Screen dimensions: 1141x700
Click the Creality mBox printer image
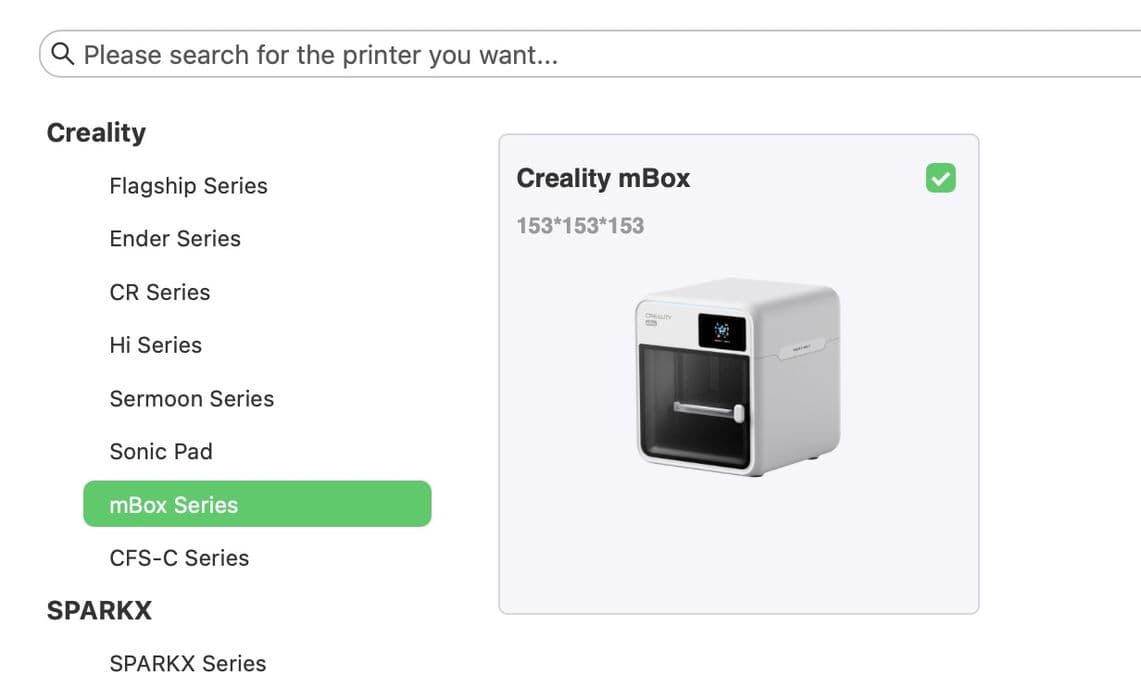click(x=738, y=376)
